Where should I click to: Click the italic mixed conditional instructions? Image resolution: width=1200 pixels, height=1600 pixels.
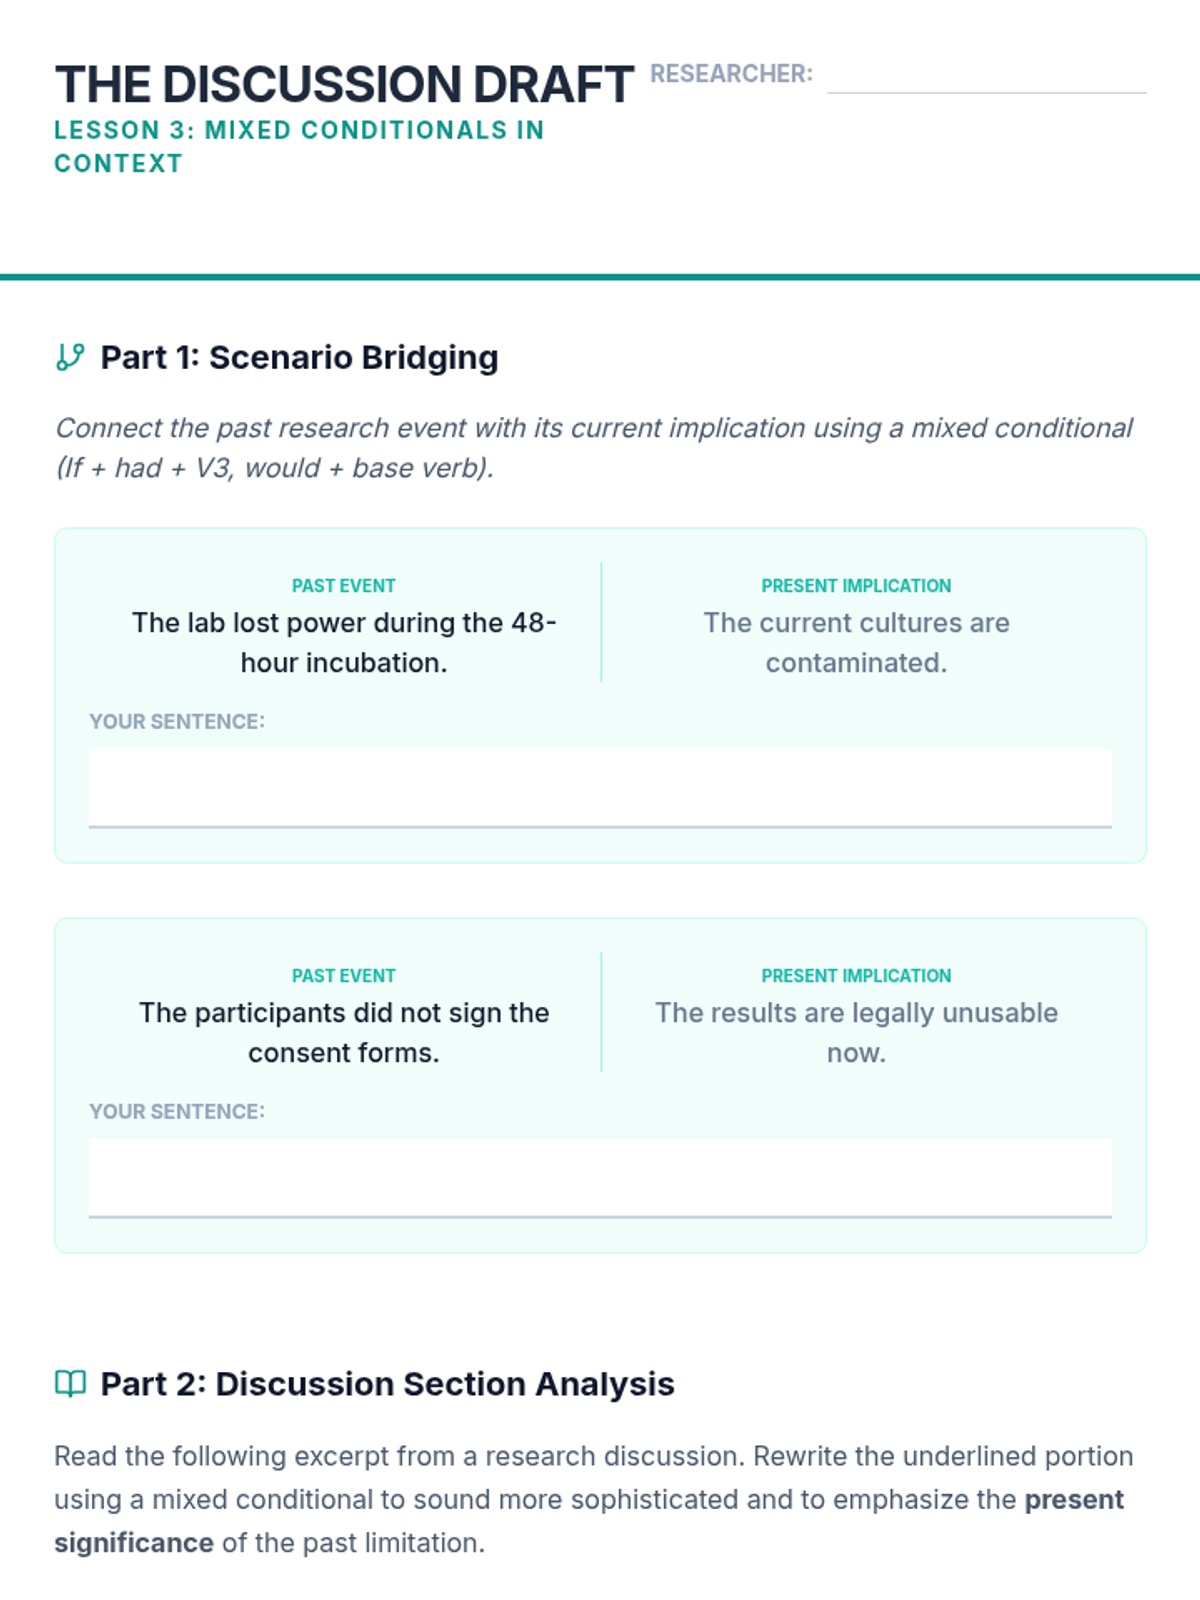click(593, 447)
